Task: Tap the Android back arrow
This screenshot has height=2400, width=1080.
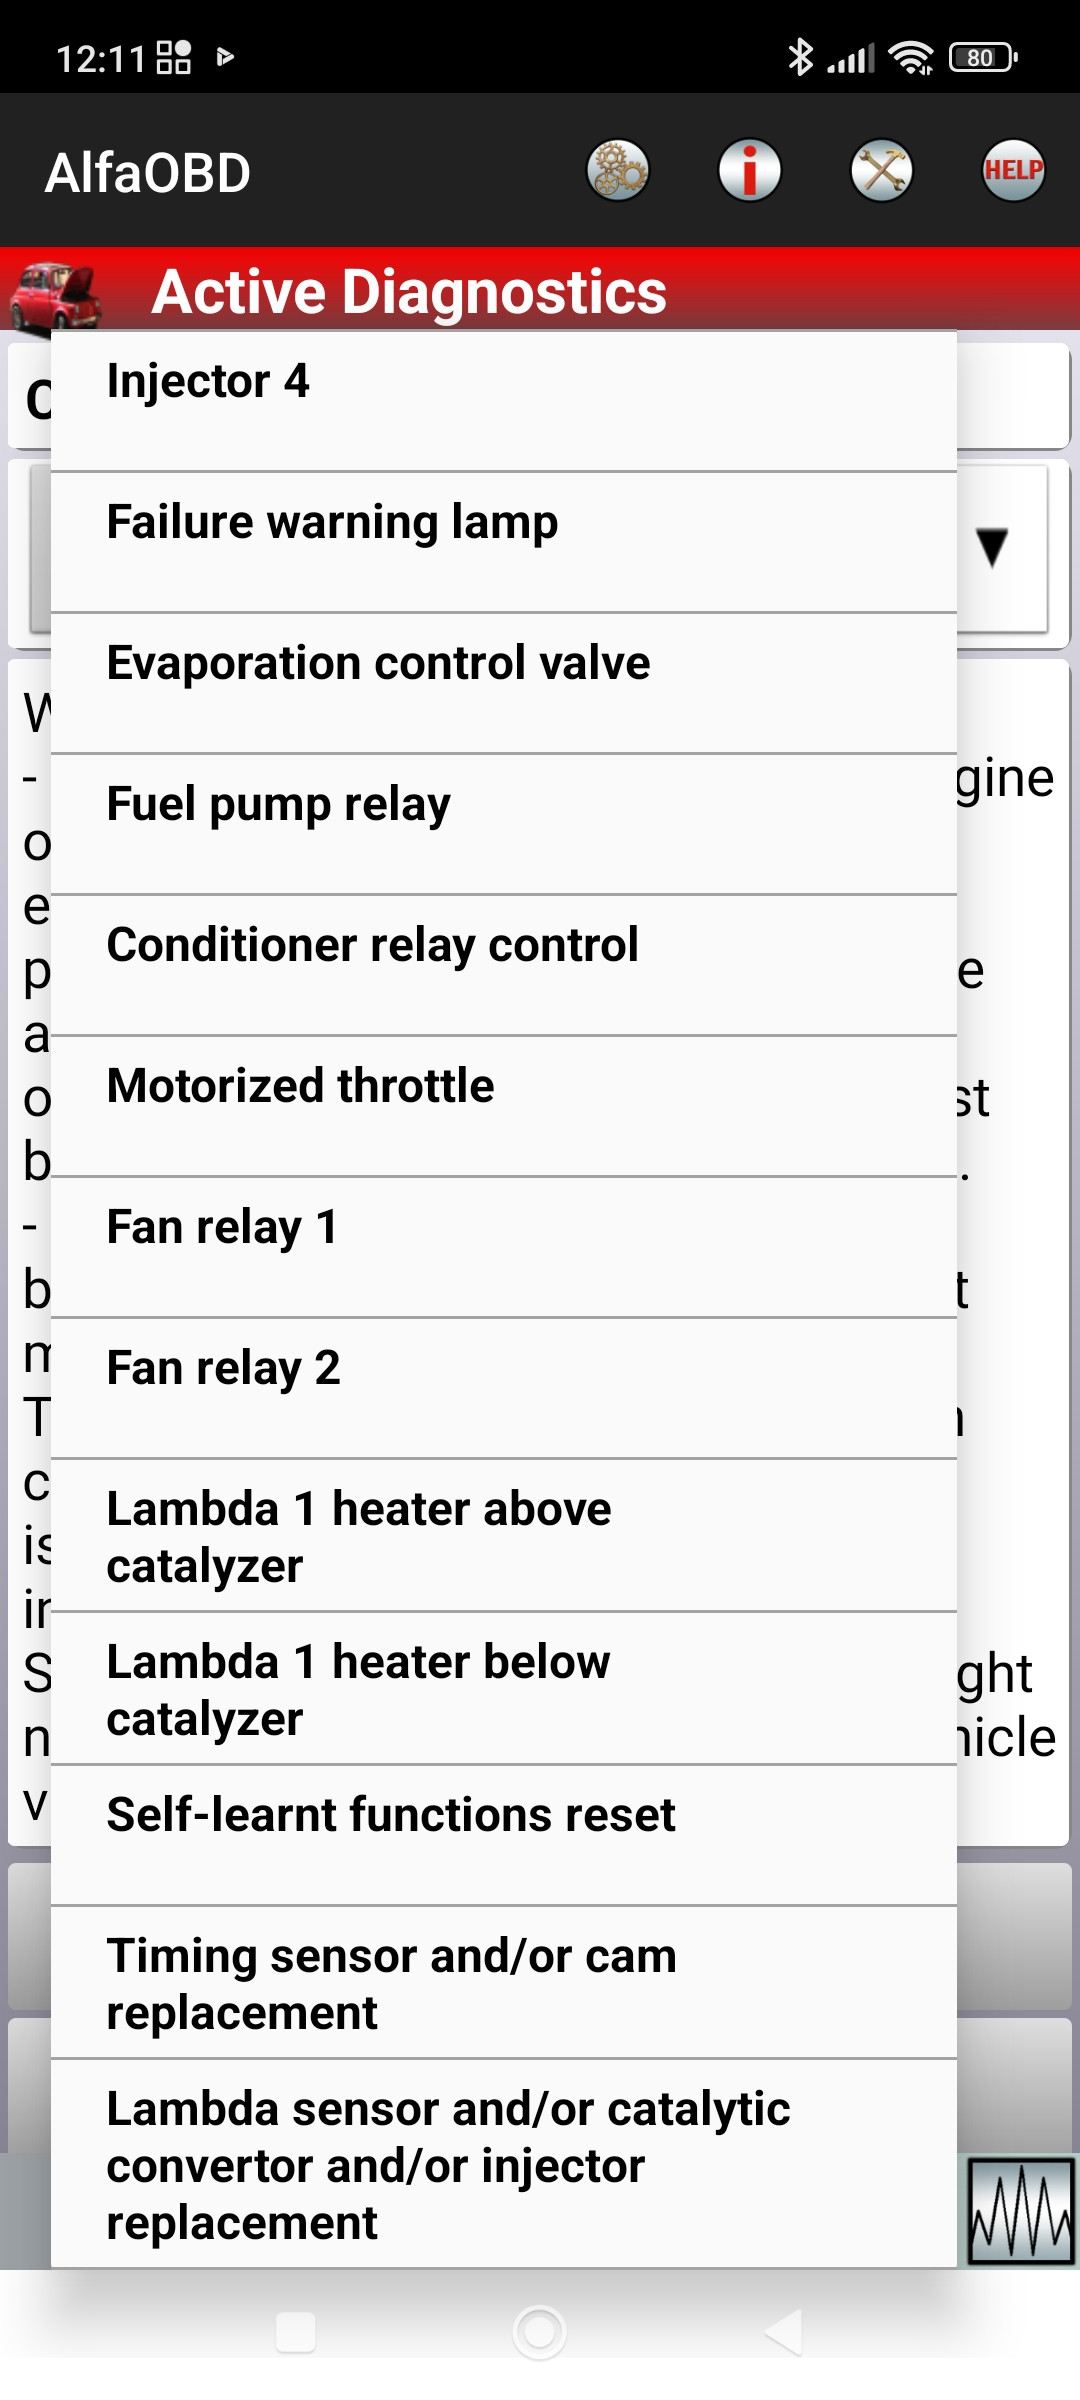Action: tap(783, 2332)
